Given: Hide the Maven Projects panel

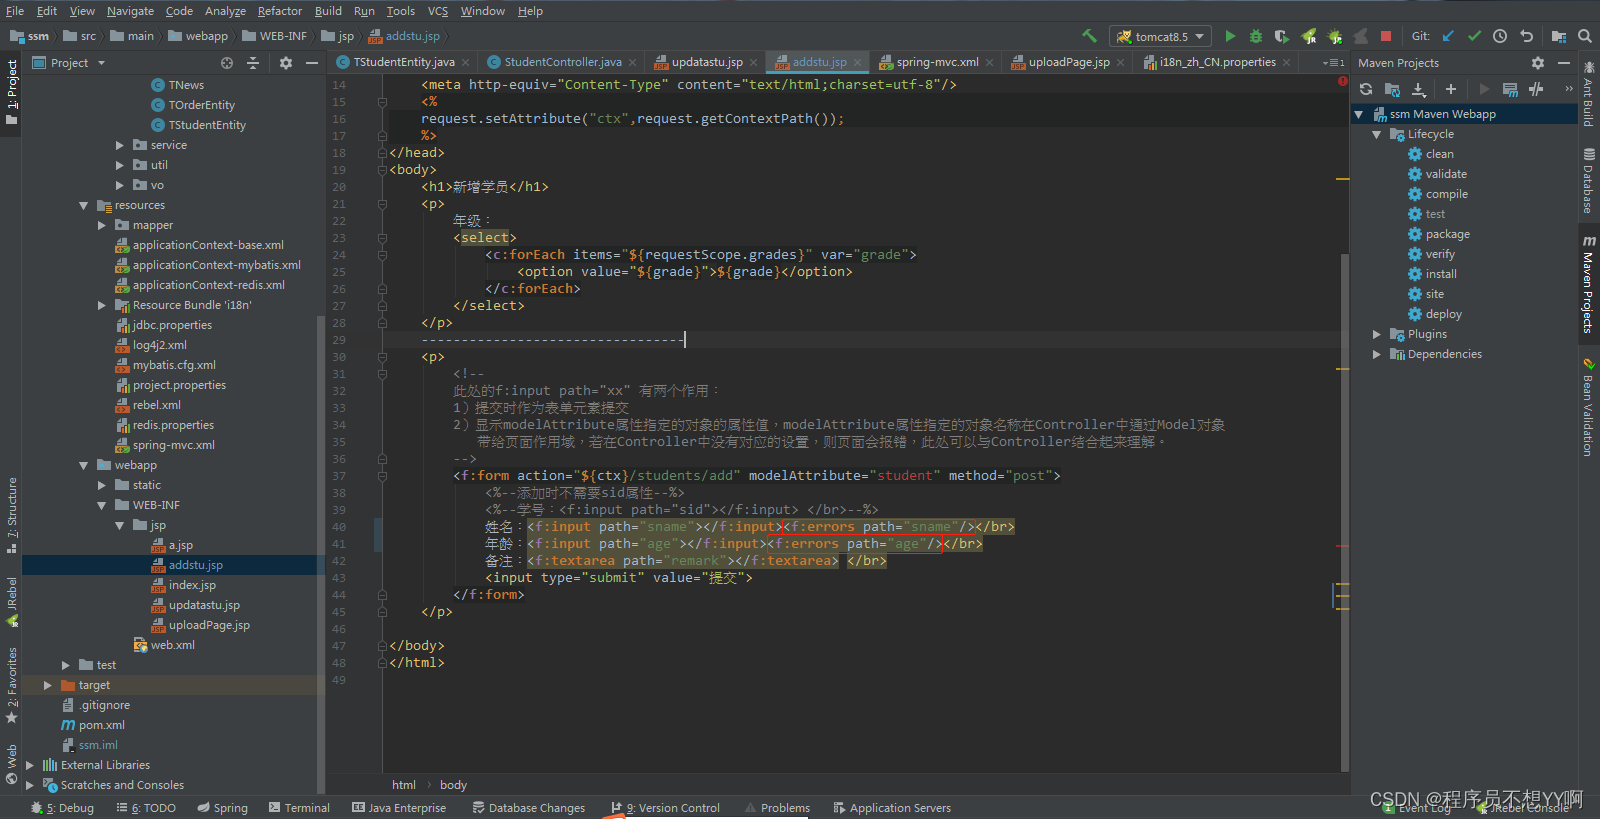Looking at the screenshot, I should tap(1564, 63).
